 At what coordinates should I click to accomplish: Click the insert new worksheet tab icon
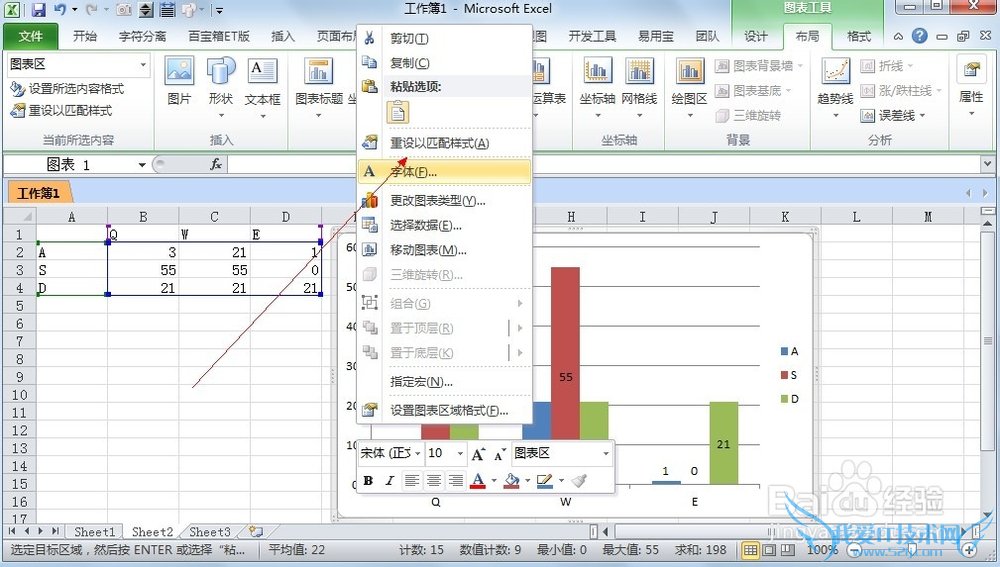[256, 531]
